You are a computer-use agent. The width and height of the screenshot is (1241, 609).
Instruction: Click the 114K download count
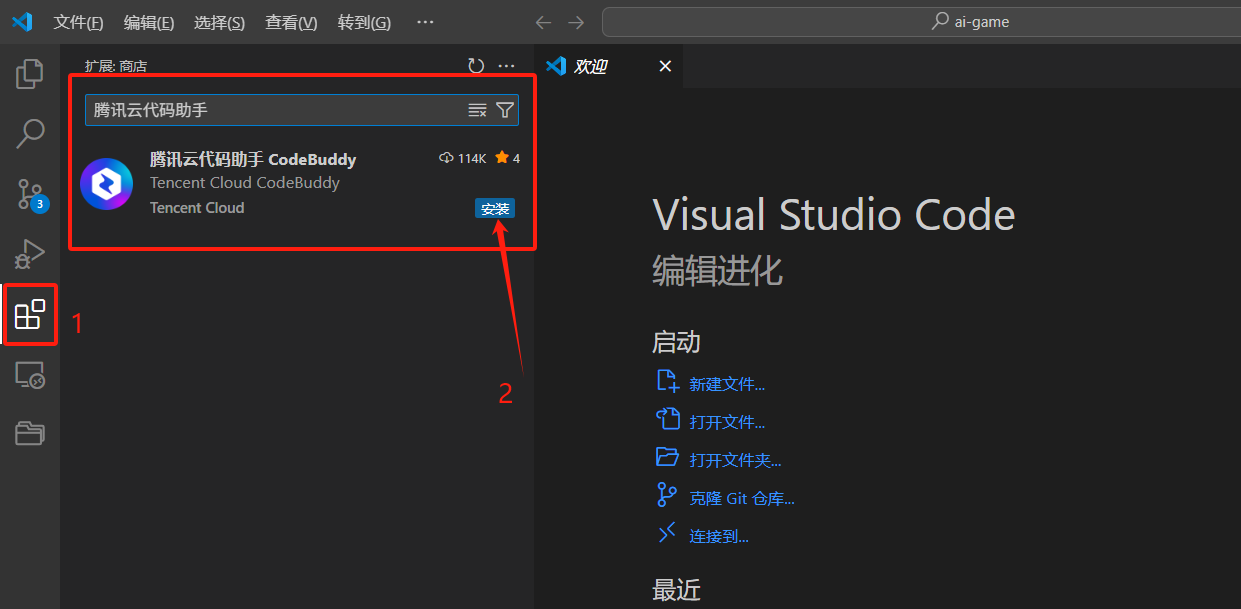point(463,158)
